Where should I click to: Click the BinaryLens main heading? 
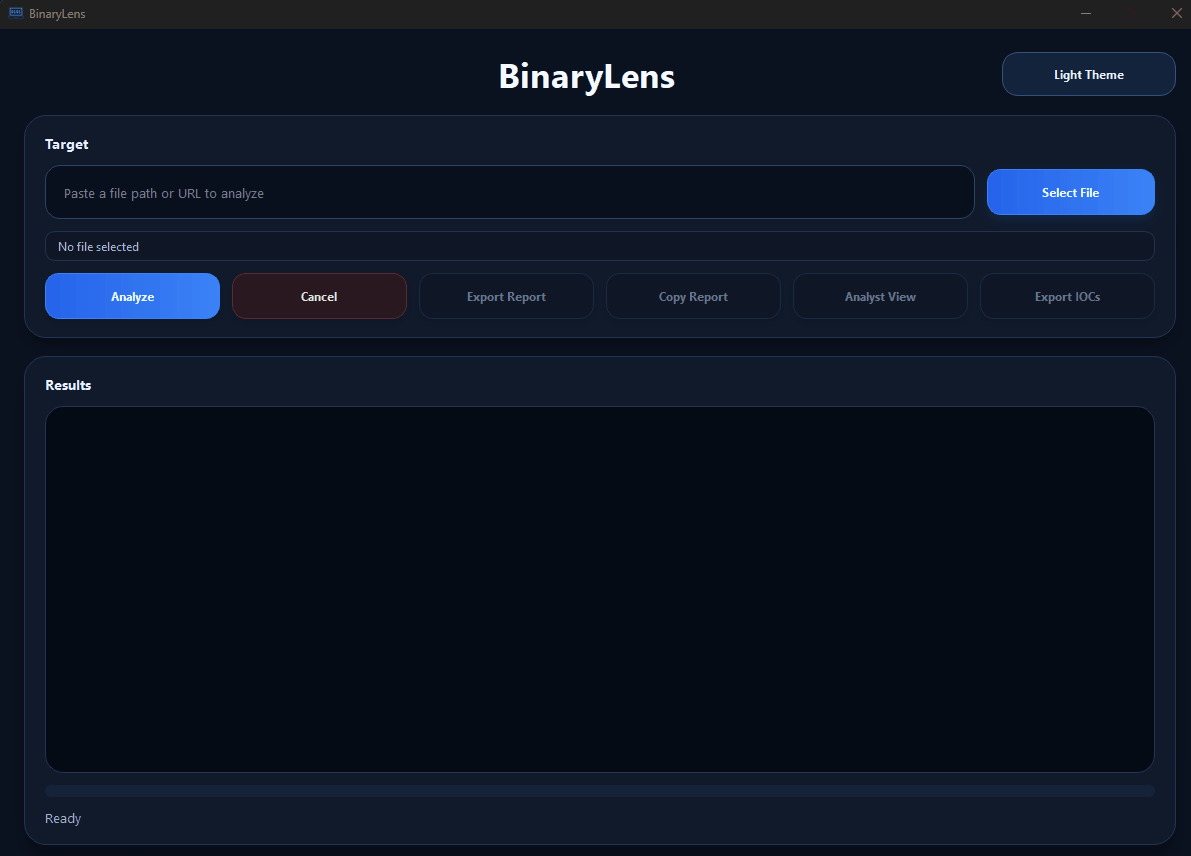[x=587, y=76]
